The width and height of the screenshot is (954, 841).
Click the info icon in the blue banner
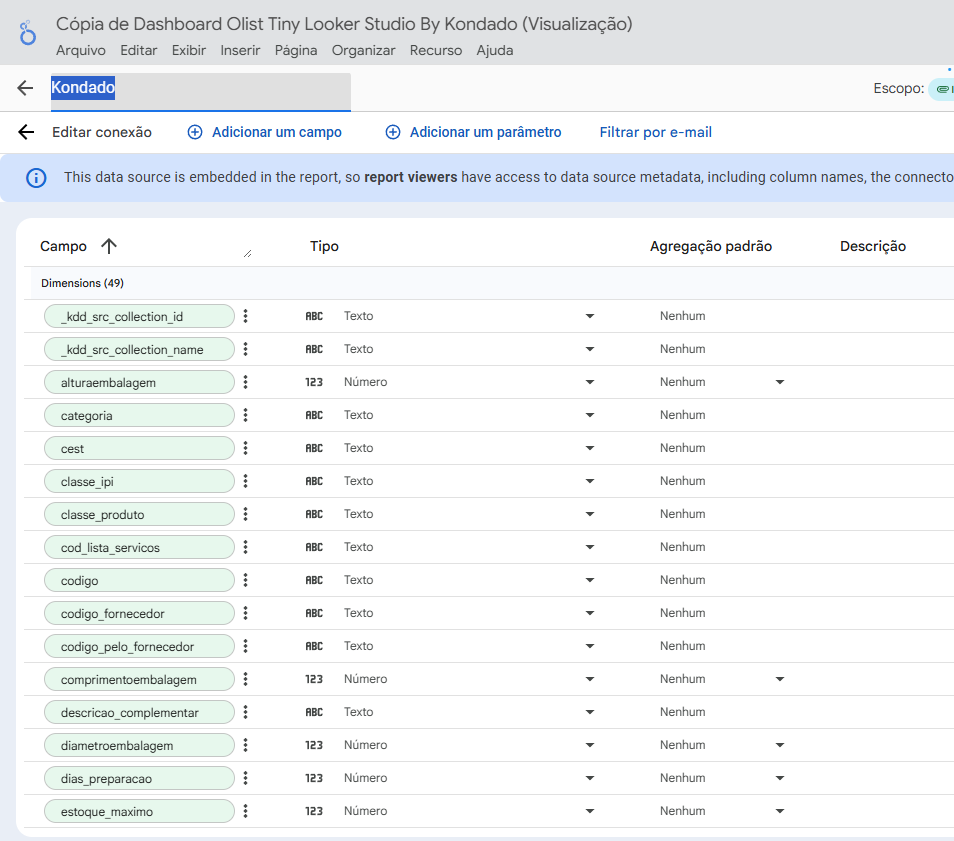36,178
